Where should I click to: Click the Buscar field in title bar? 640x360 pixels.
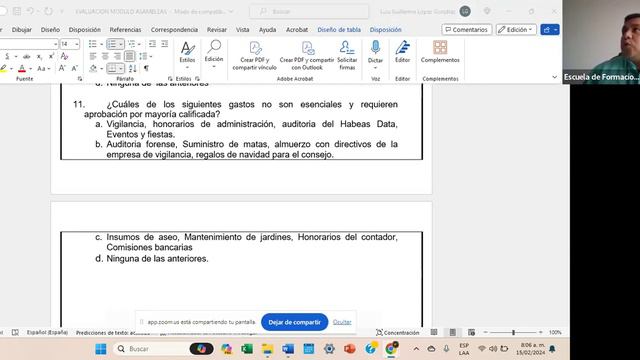pyautogui.click(x=309, y=11)
